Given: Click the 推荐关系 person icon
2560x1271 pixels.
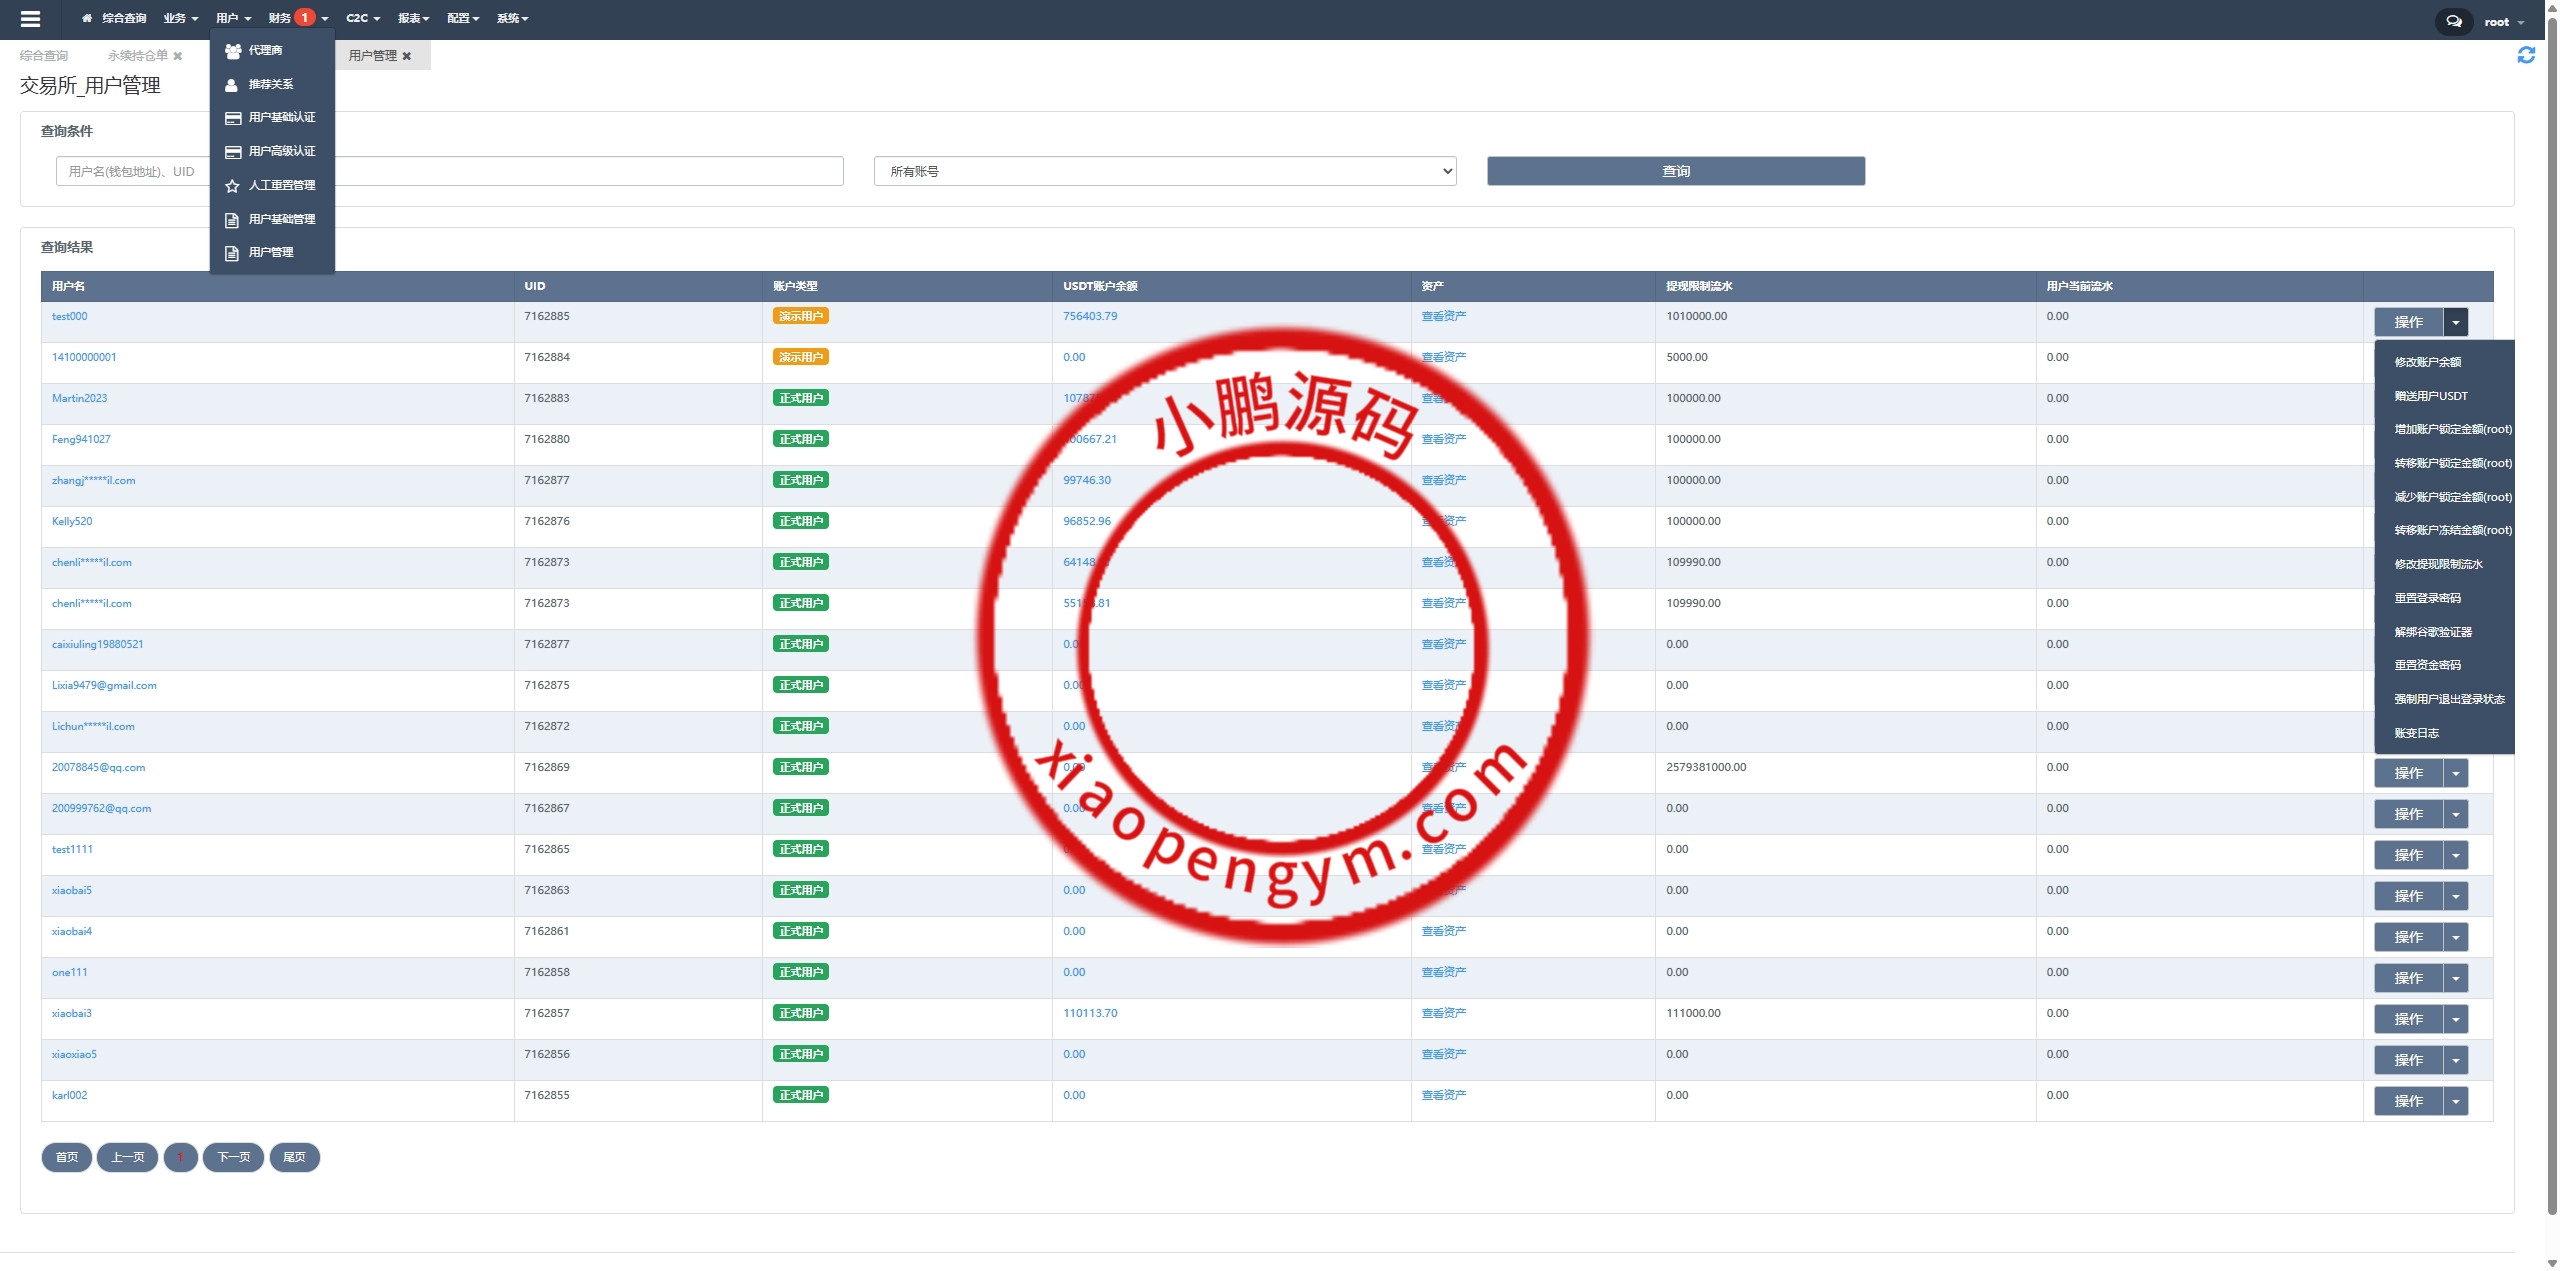Looking at the screenshot, I should coord(232,85).
